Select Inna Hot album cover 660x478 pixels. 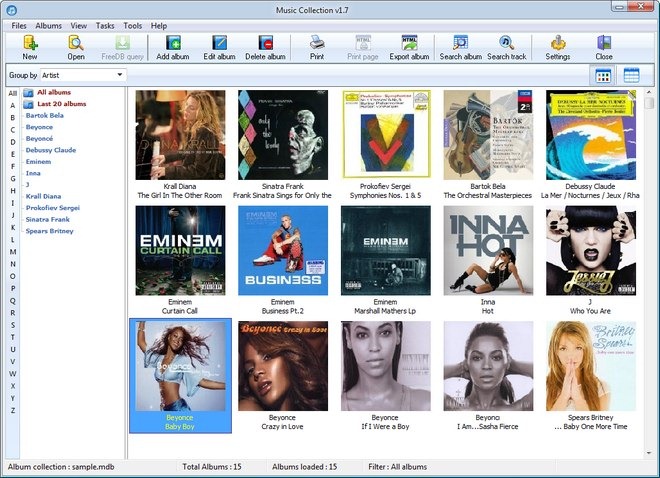click(x=488, y=250)
